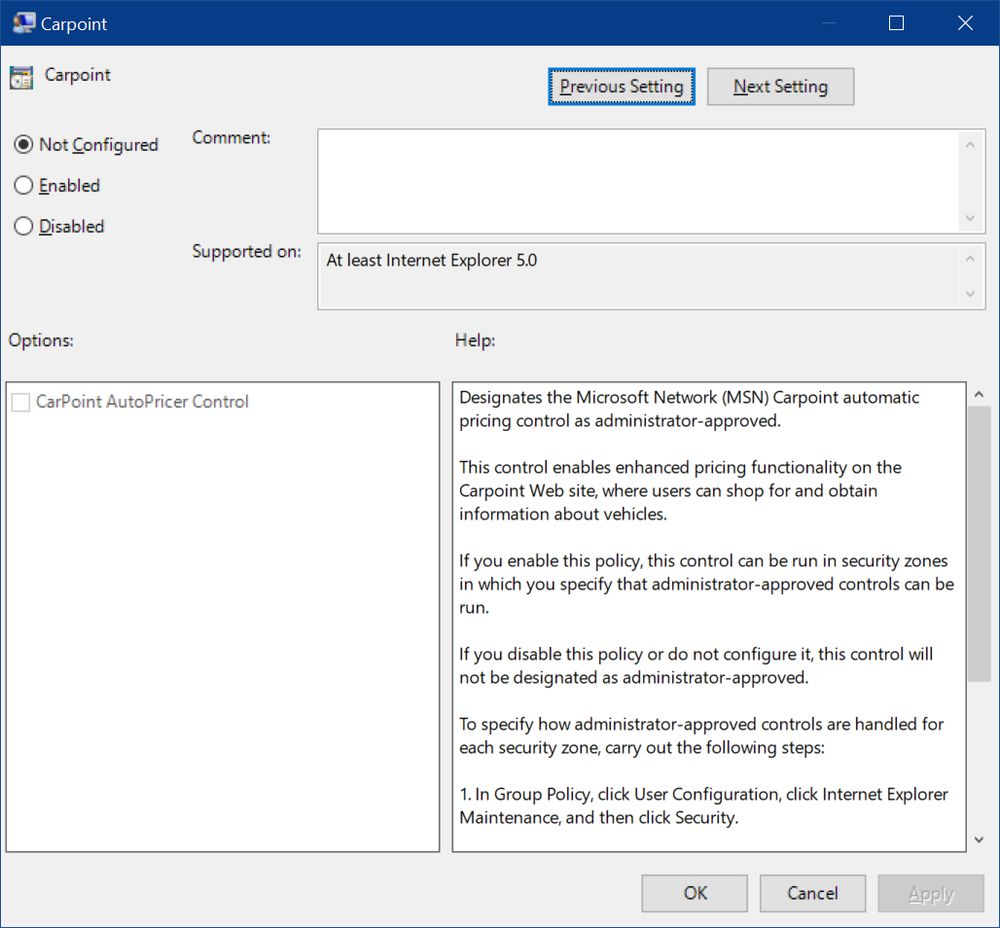Image resolution: width=1000 pixels, height=928 pixels.
Task: Click help text '1. In Group Policy'
Action: (x=525, y=794)
